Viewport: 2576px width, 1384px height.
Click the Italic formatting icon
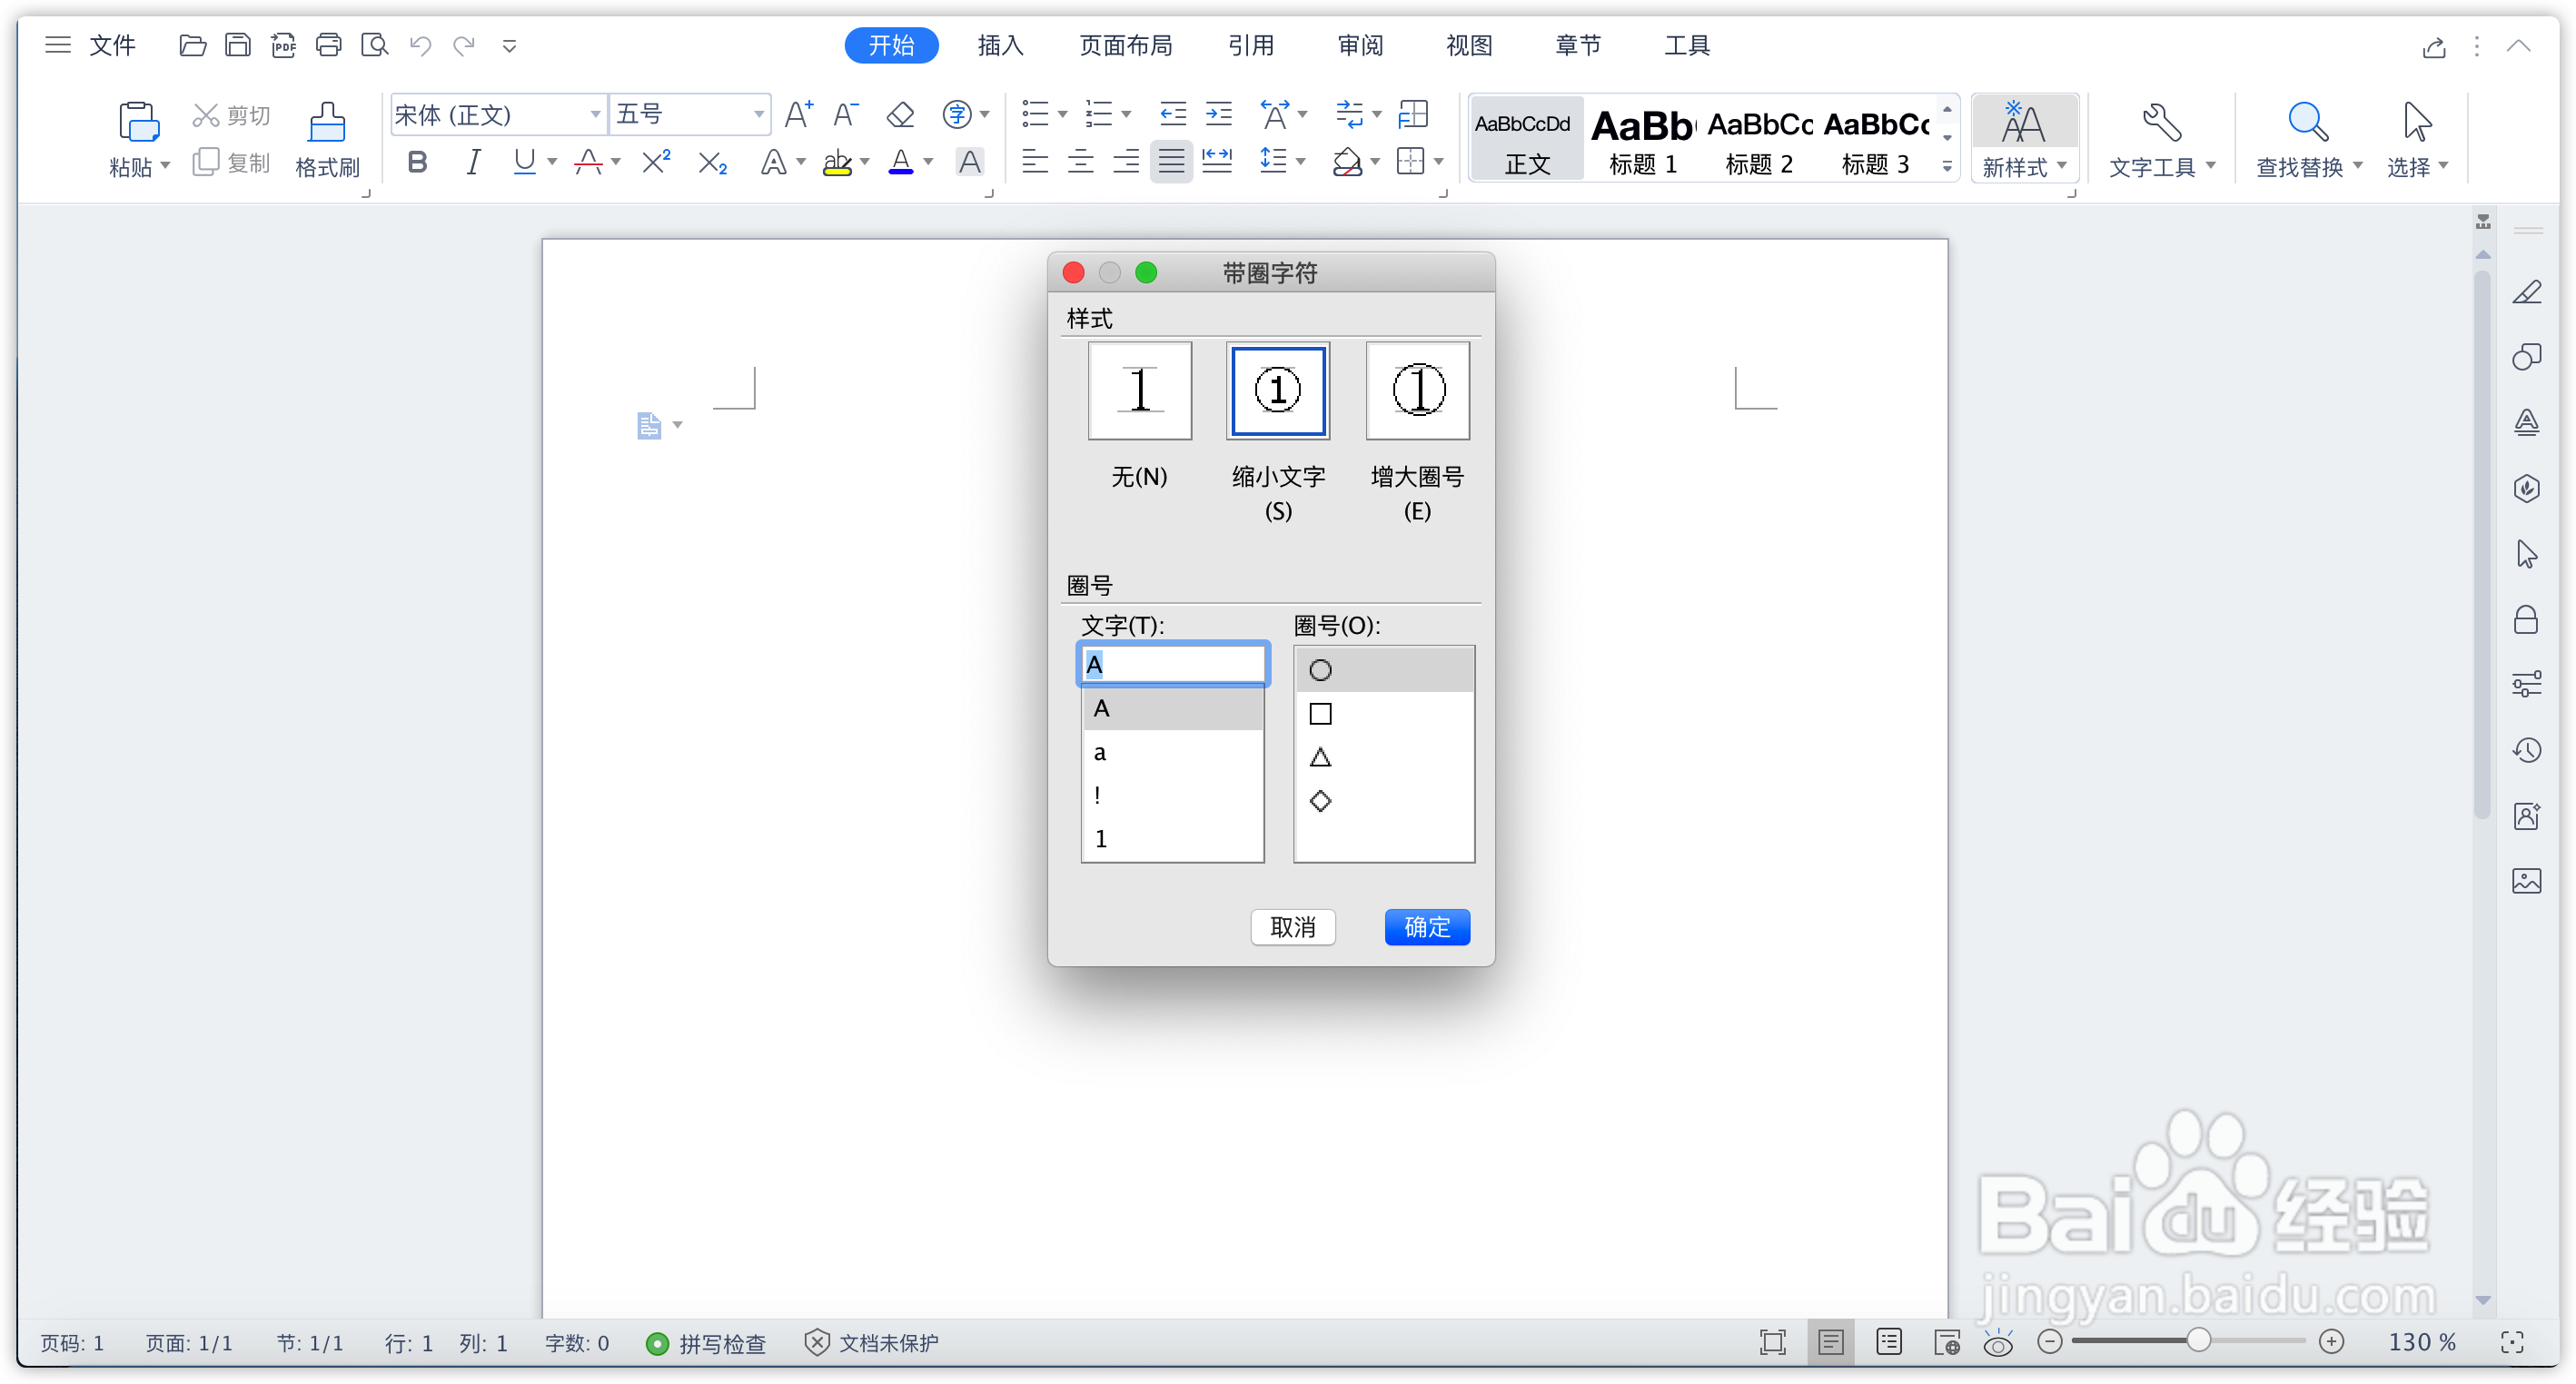tap(473, 162)
